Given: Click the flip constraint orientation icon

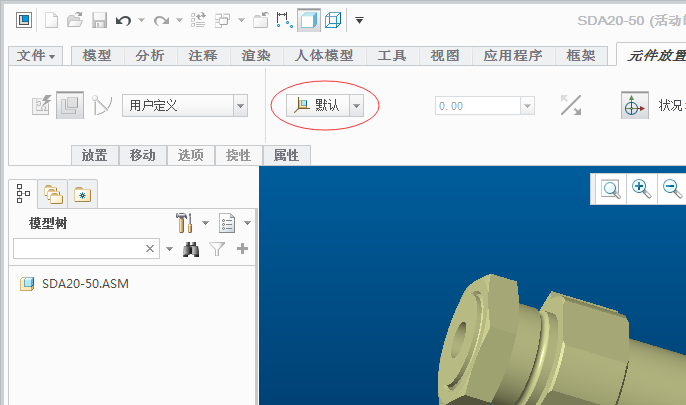Looking at the screenshot, I should (x=571, y=105).
